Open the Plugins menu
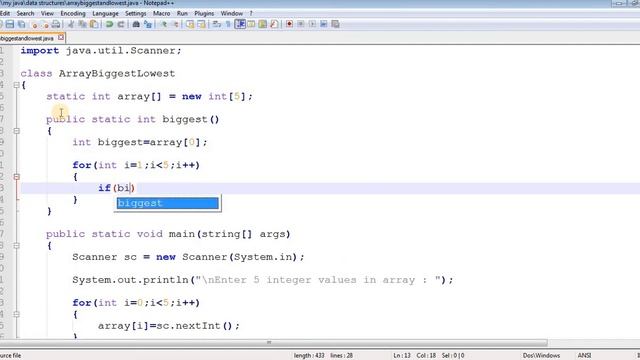This screenshot has height=360, width=640. point(204,13)
